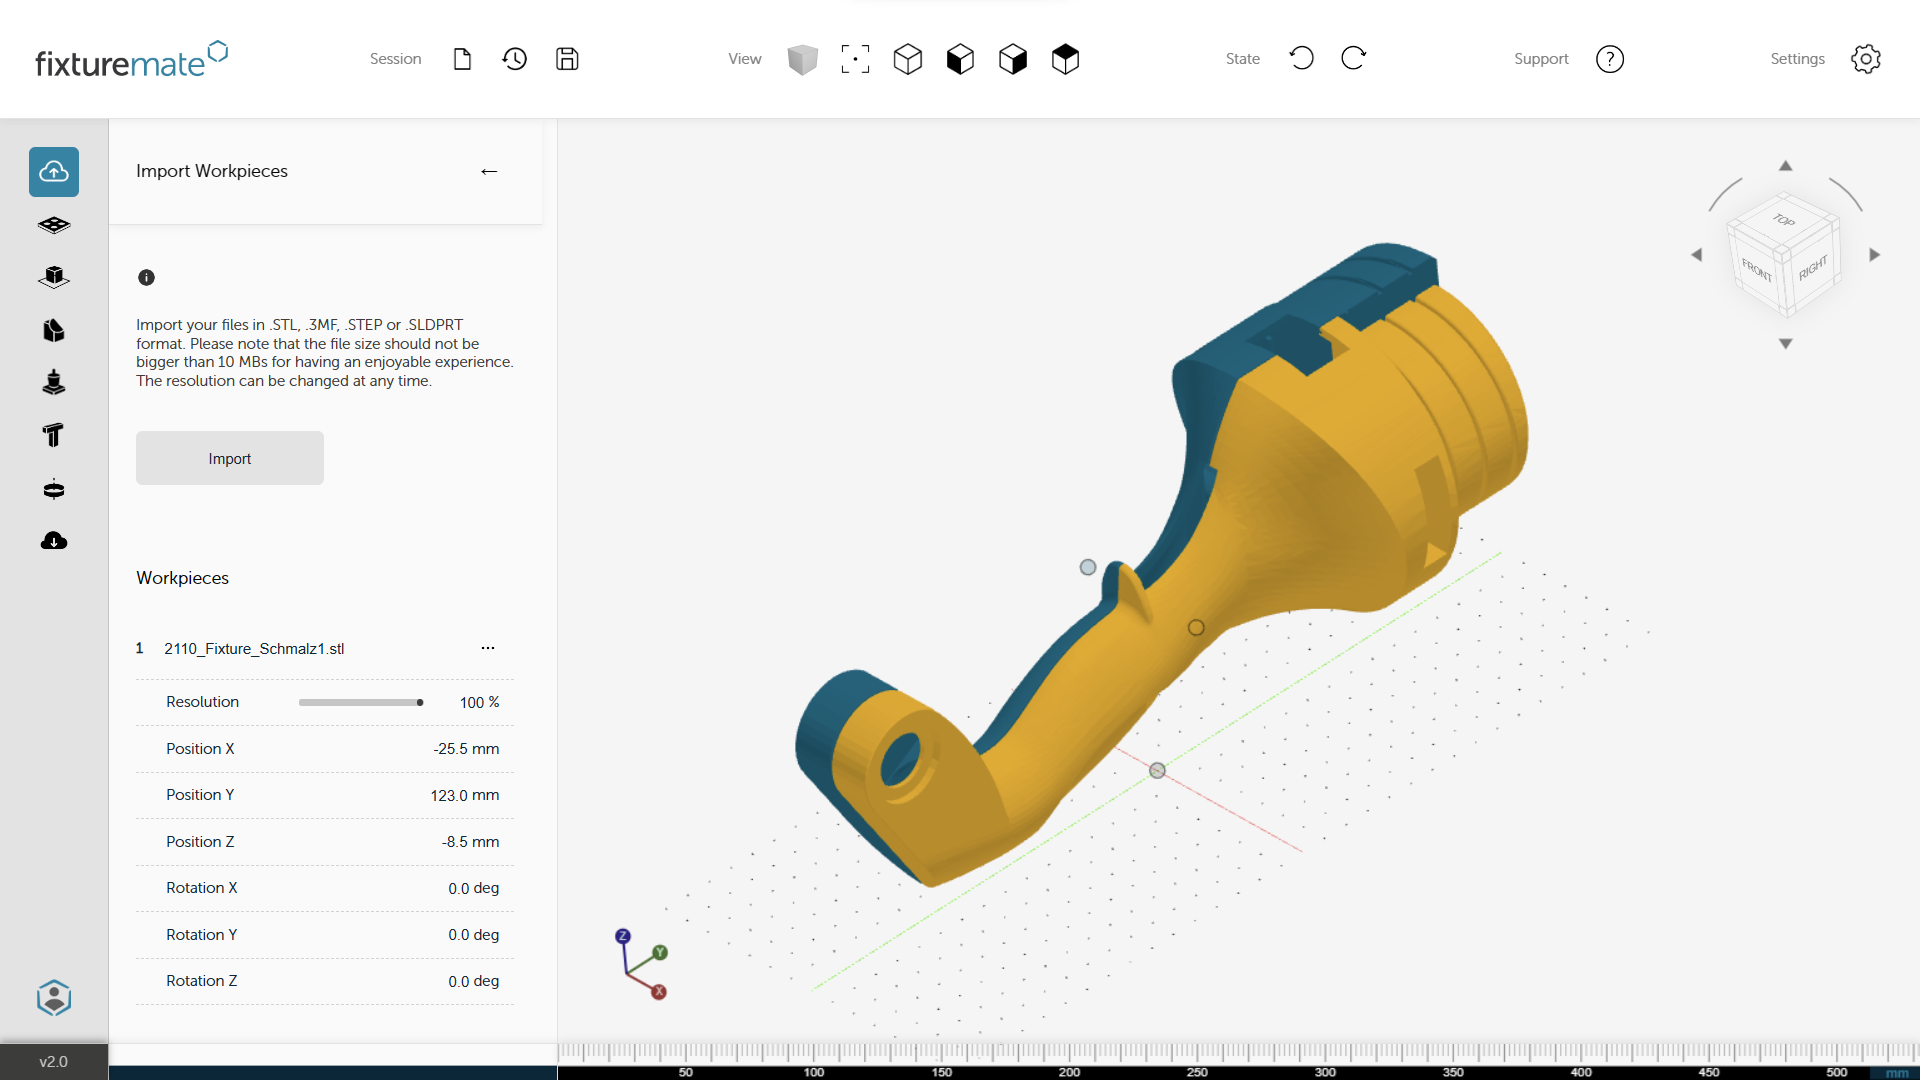Image resolution: width=1920 pixels, height=1080 pixels.
Task: Open the help question mark
Action: [1610, 58]
